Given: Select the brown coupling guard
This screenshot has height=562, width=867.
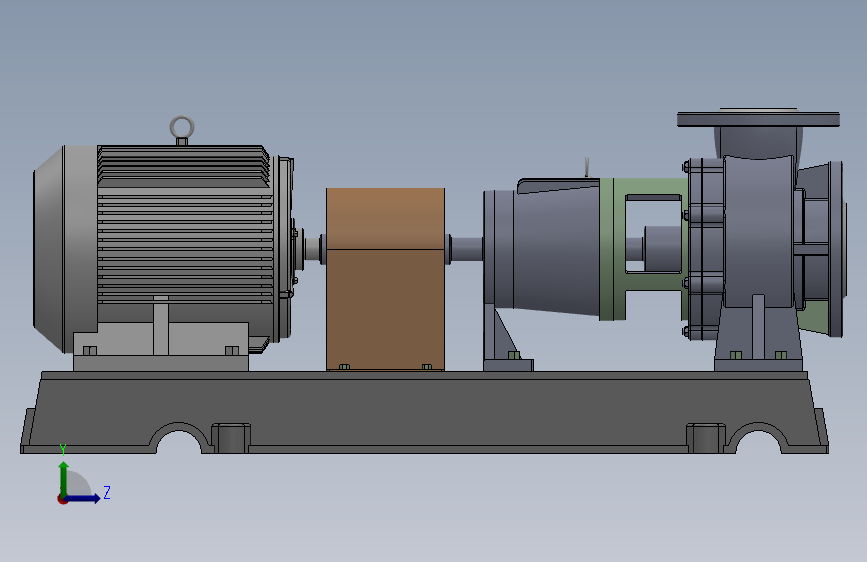Looking at the screenshot, I should pos(385,279).
